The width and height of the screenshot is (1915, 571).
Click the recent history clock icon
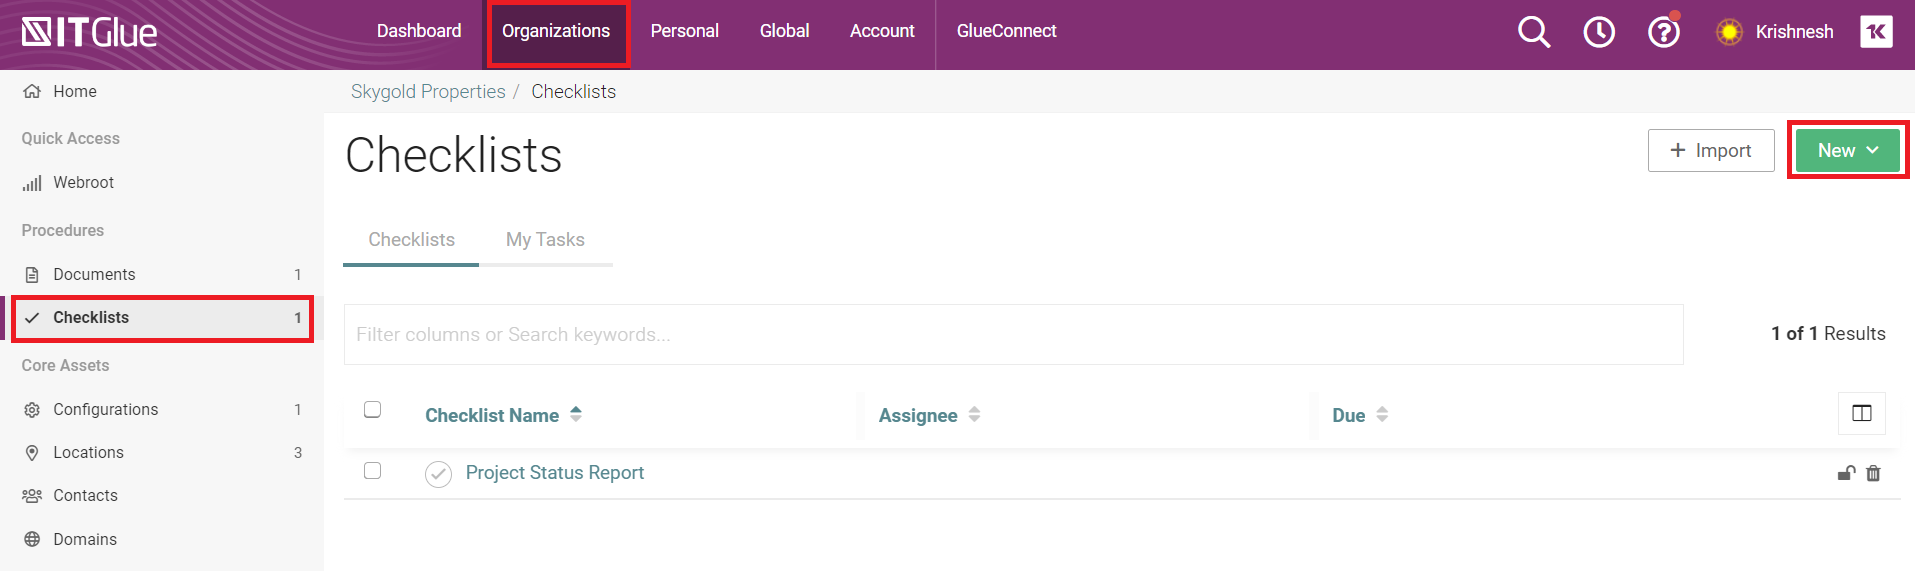coord(1599,32)
